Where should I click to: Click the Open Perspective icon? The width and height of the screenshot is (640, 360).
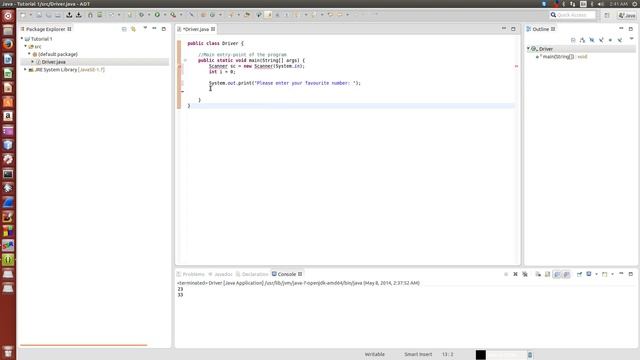click(x=607, y=15)
